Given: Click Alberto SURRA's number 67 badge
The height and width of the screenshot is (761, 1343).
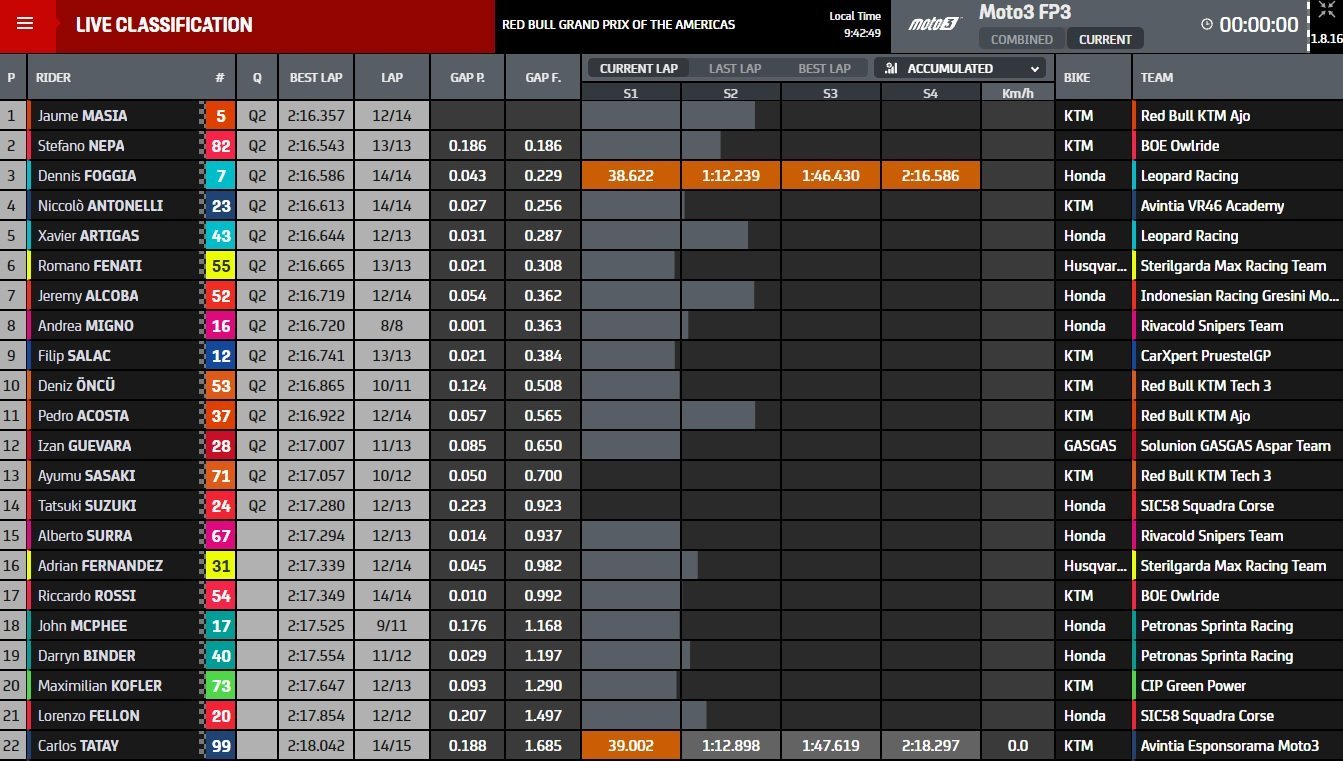Looking at the screenshot, I should (x=220, y=535).
